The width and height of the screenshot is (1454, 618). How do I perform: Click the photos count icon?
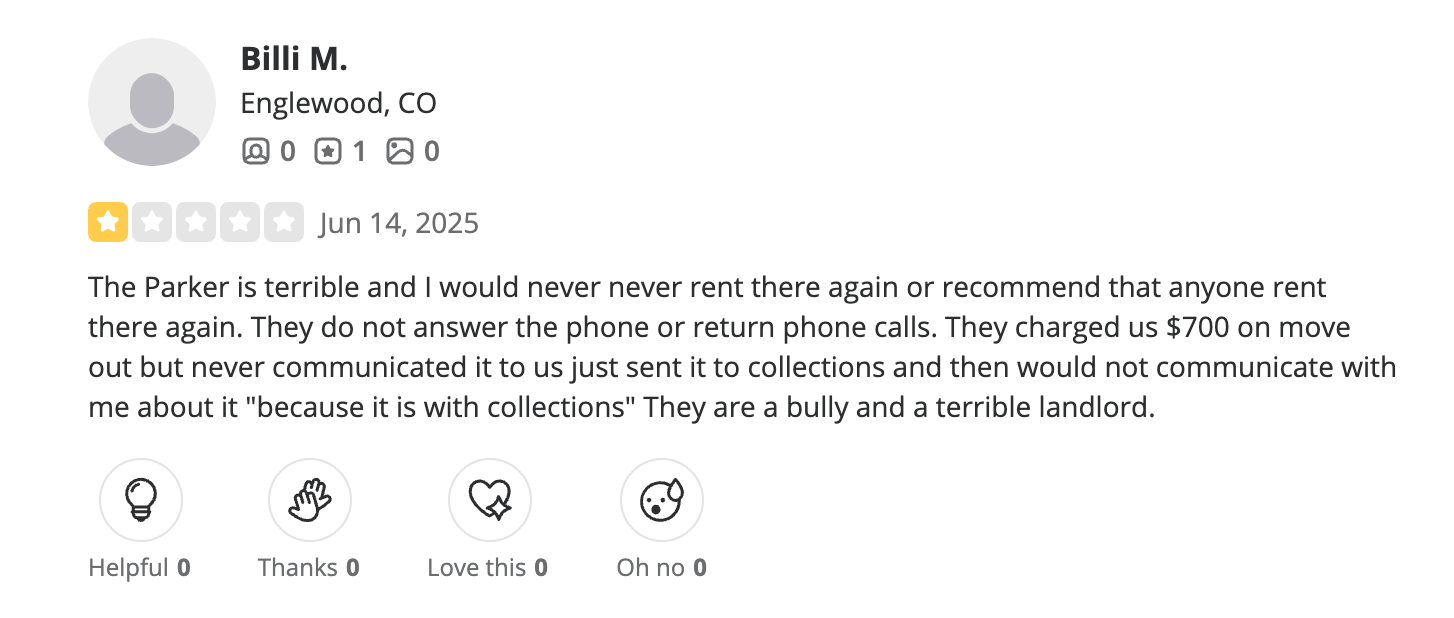coord(400,151)
